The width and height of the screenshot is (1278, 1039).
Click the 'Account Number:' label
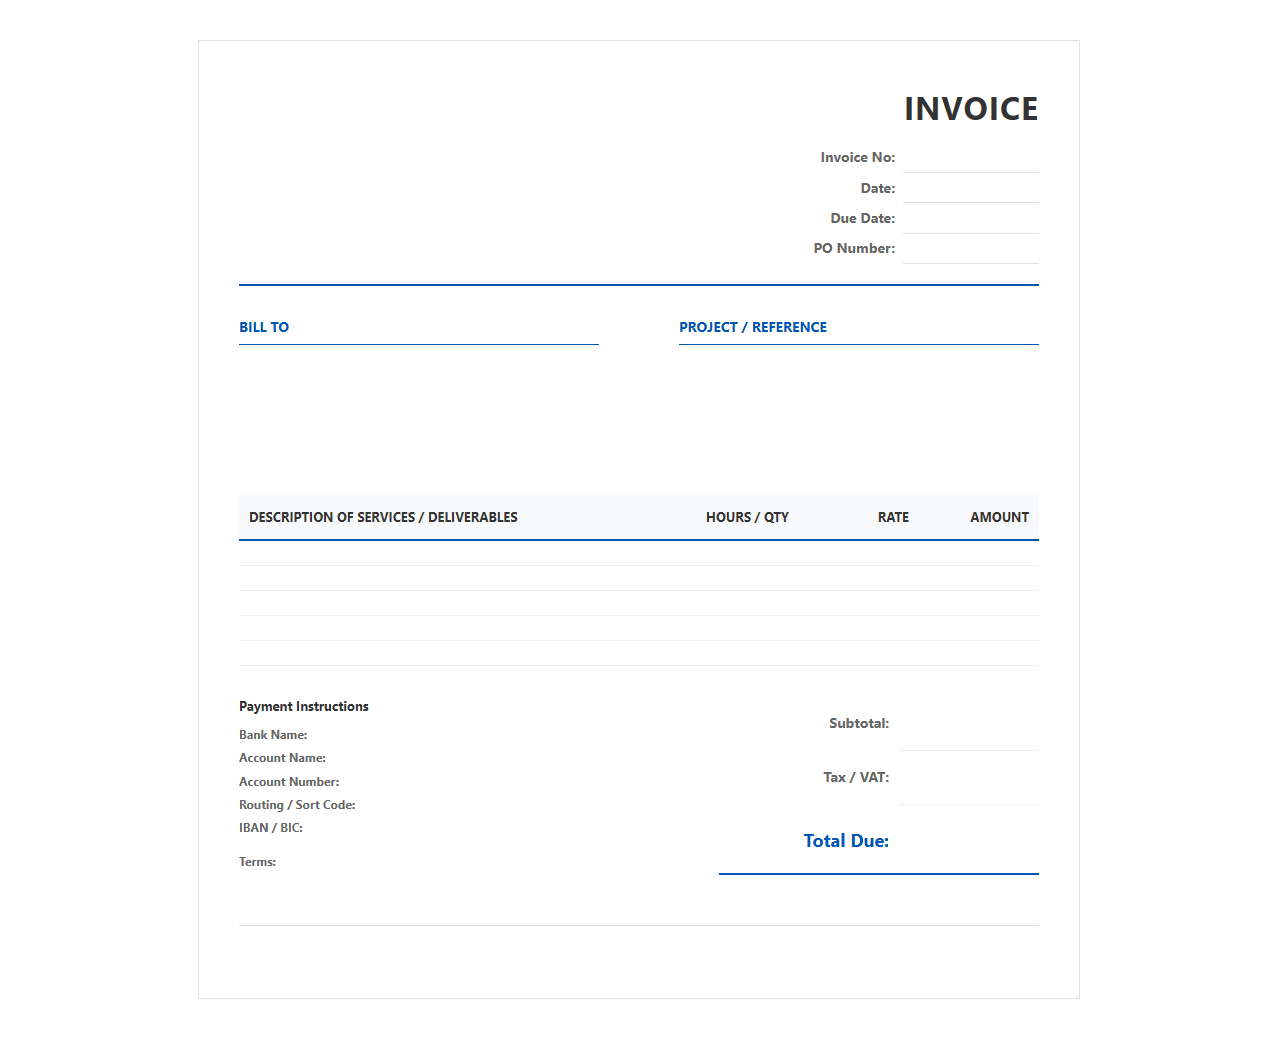(289, 782)
